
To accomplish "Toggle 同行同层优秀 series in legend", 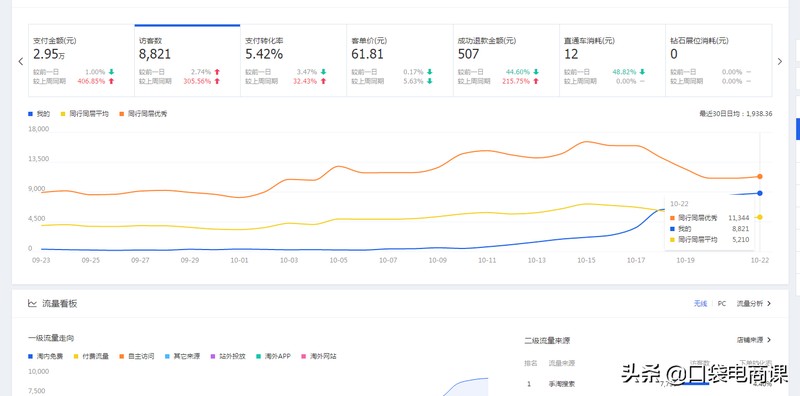I will coord(143,114).
